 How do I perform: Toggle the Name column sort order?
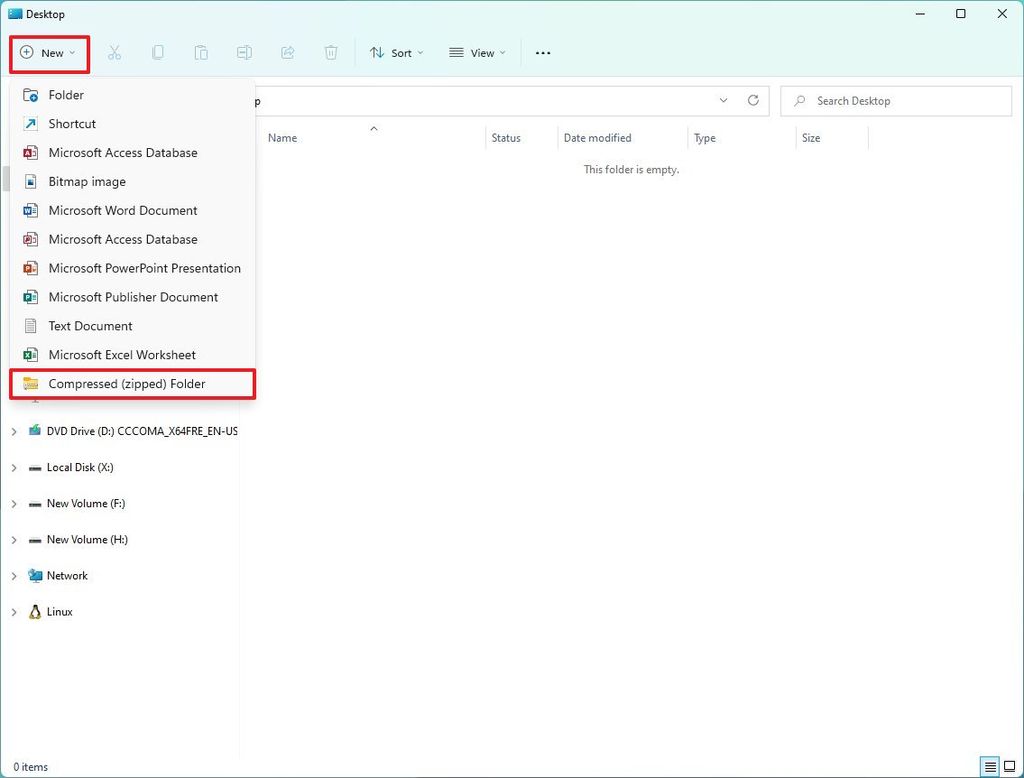click(x=282, y=137)
